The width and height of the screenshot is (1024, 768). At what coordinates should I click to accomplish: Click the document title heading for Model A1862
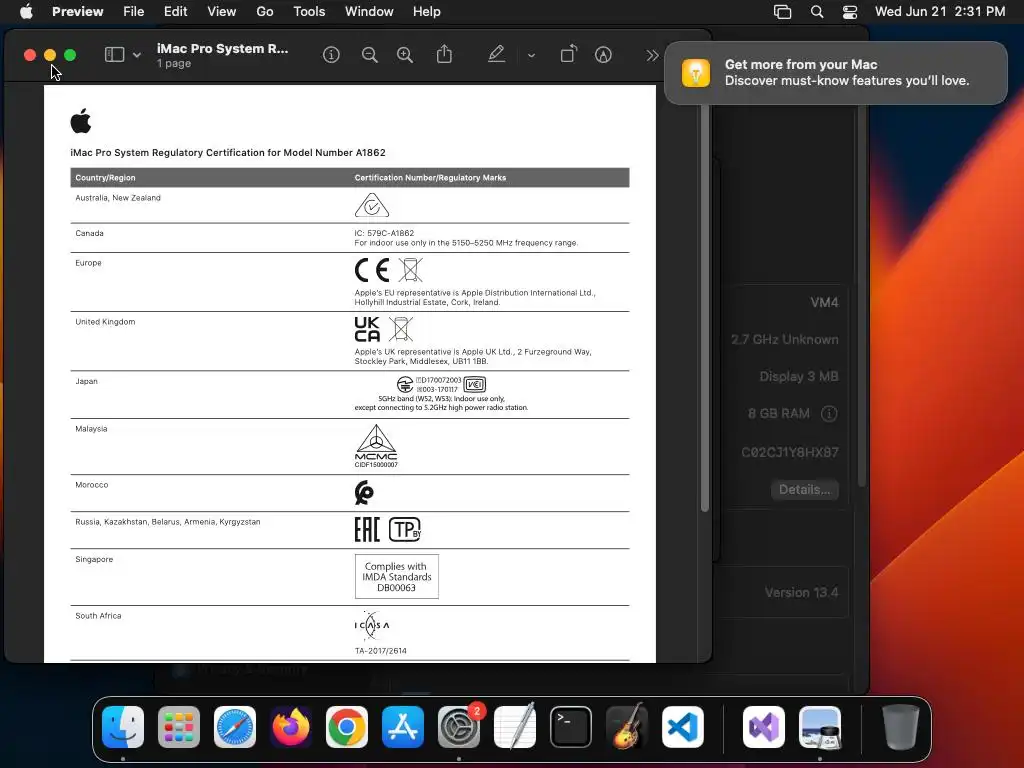click(x=228, y=152)
